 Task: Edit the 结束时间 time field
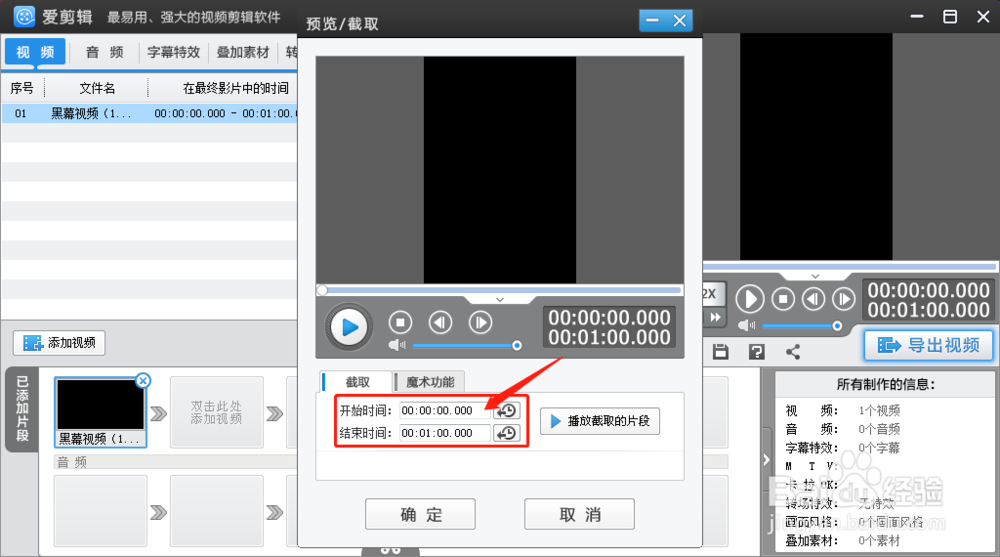[445, 433]
